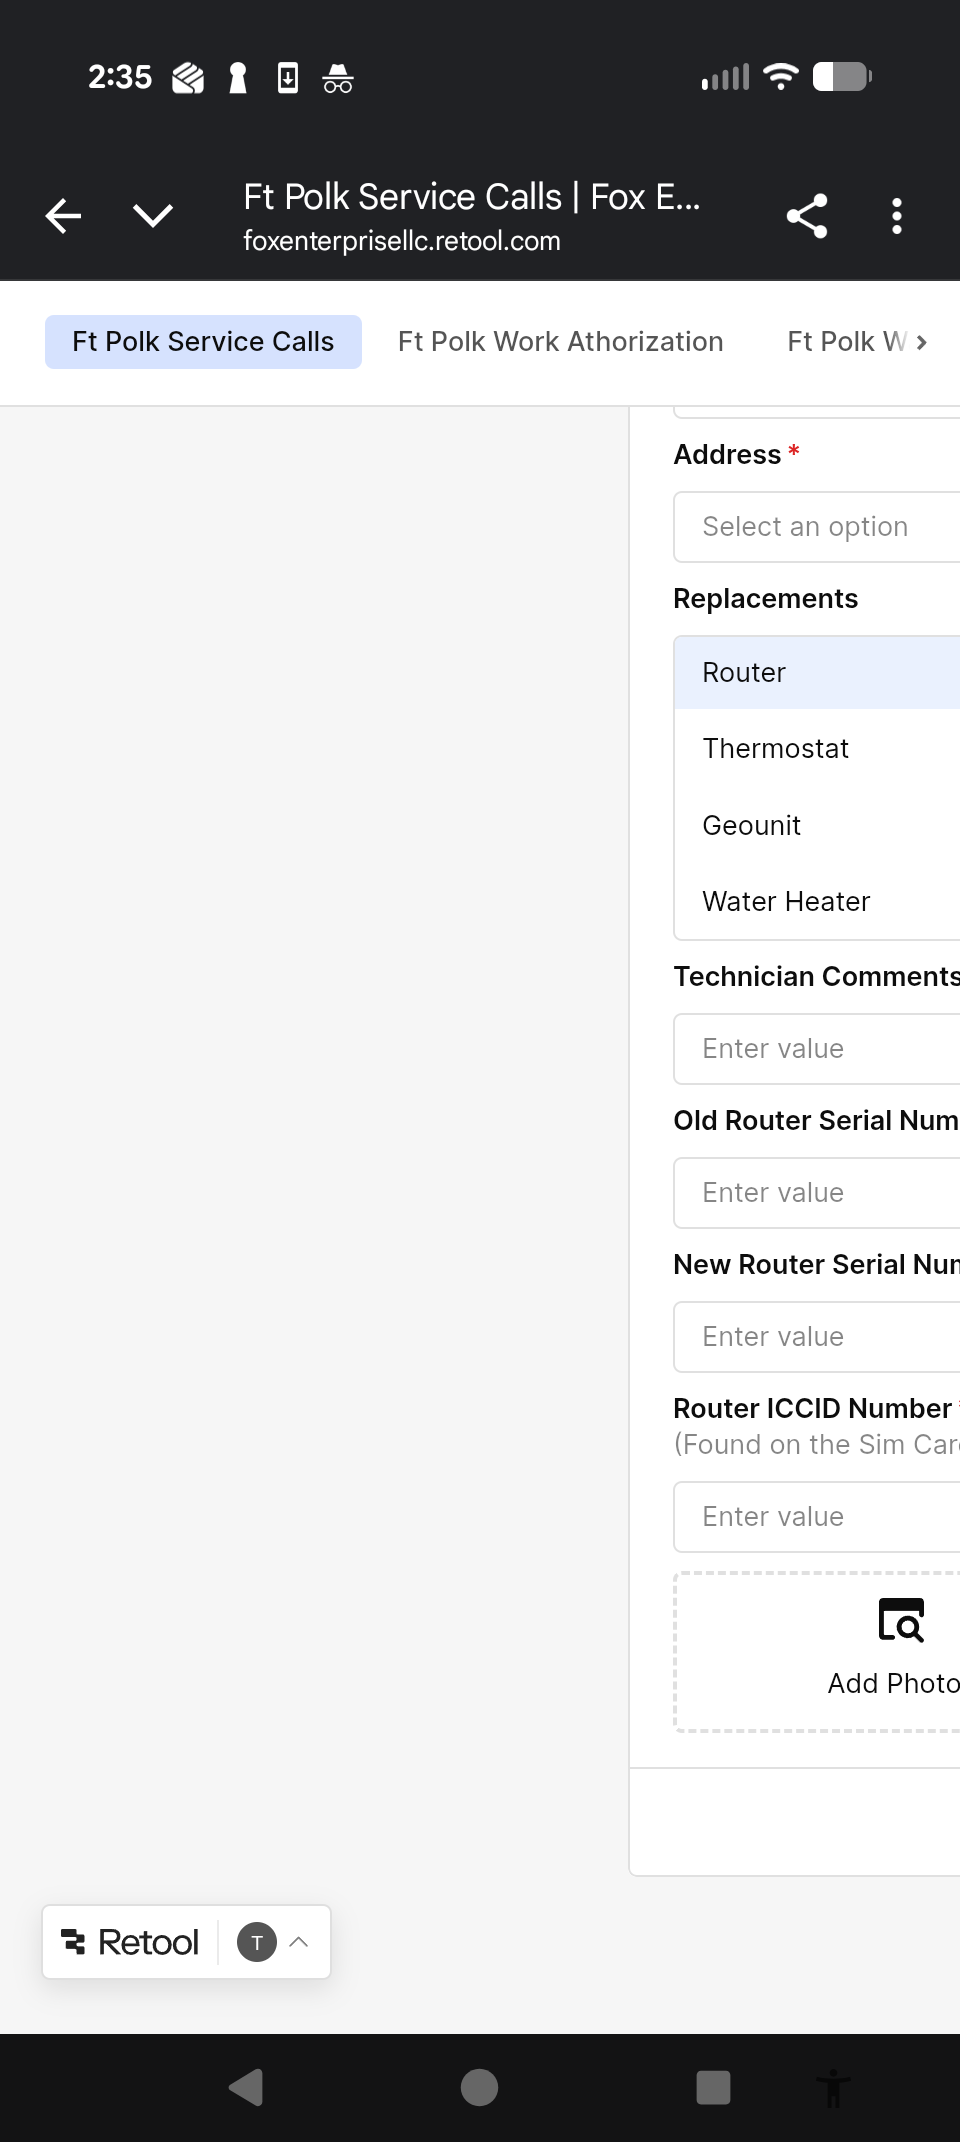Tap the share icon in browser bar

[807, 216]
